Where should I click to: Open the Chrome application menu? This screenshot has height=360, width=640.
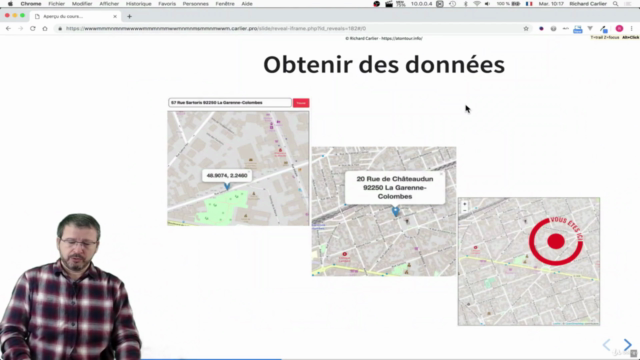coord(31,4)
